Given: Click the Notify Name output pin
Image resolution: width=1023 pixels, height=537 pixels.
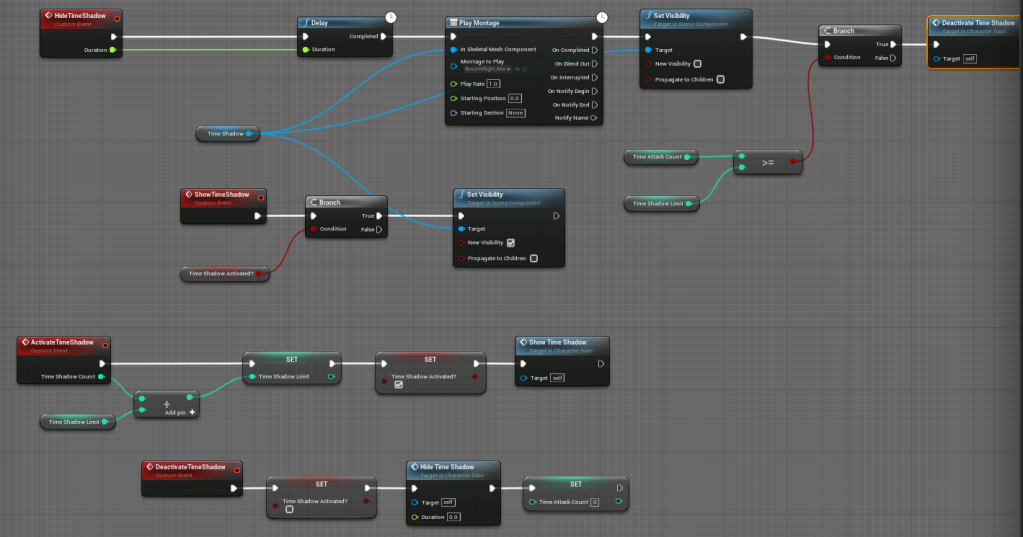Looking at the screenshot, I should pos(595,118).
